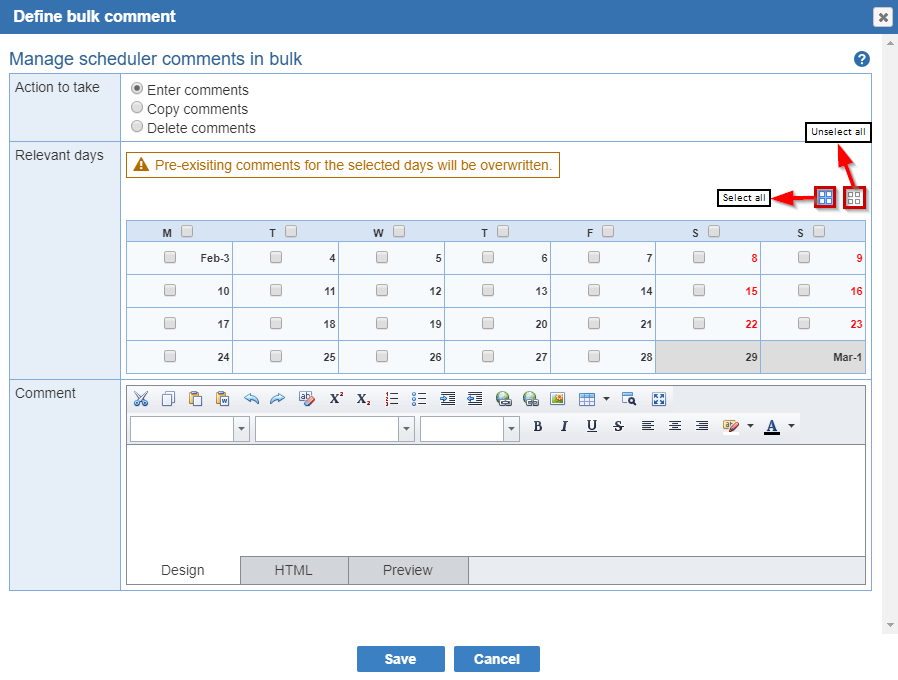Screen dimensions: 898x680
Task: Click the insert table grid icon
Action: pyautogui.click(x=587, y=399)
